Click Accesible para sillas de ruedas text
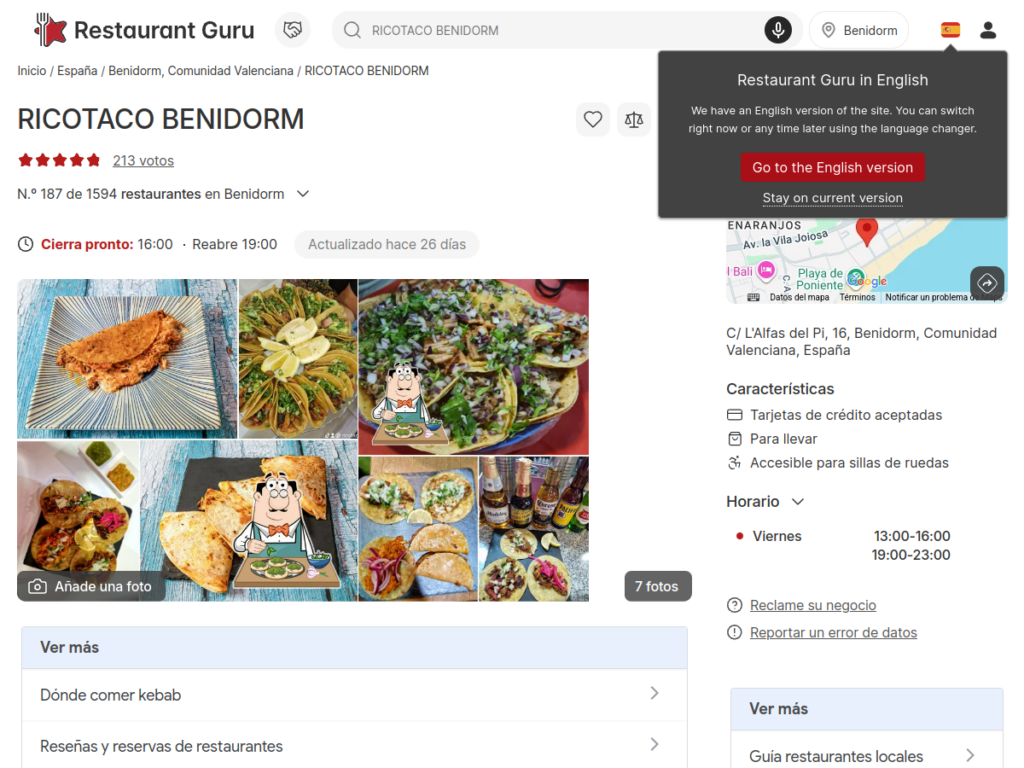The height and width of the screenshot is (768, 1024). coord(849,462)
